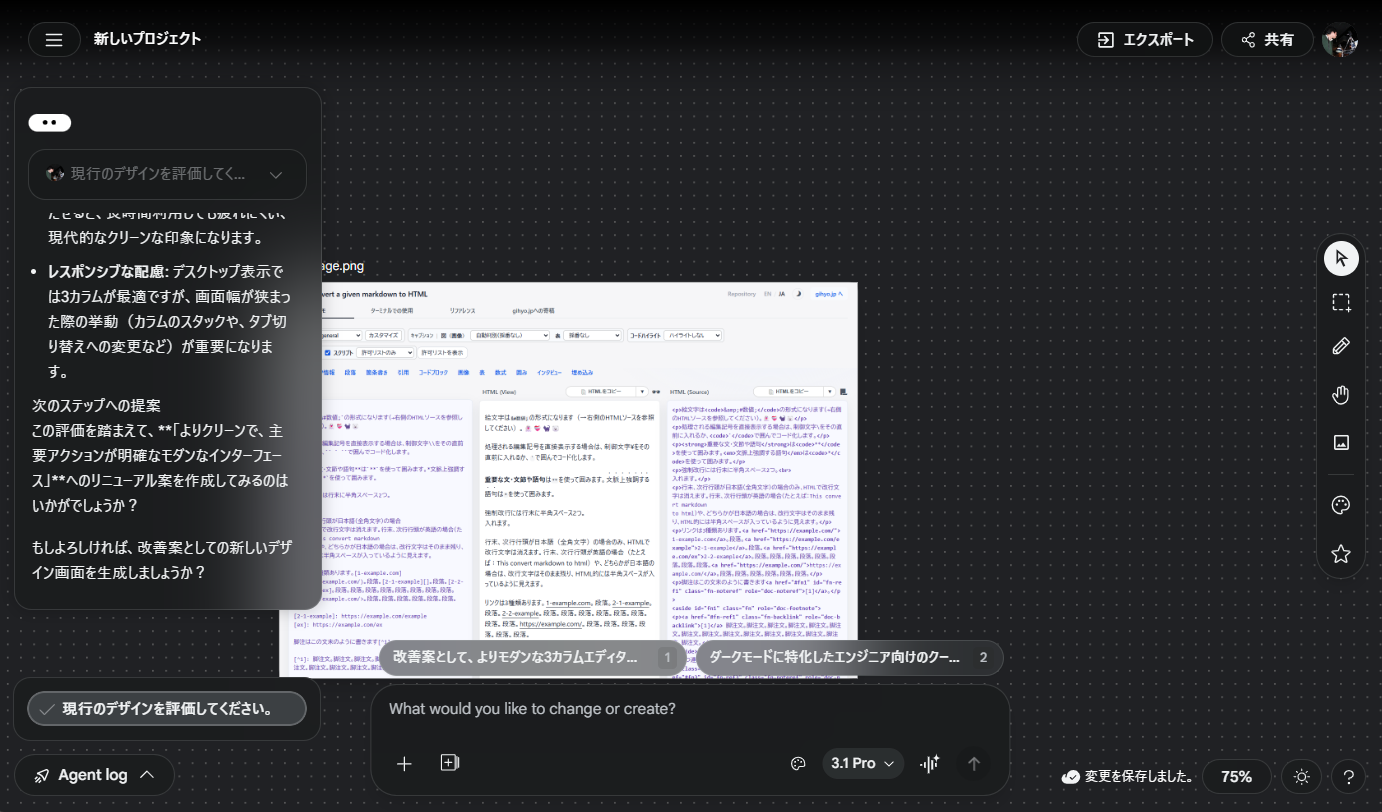1382x812 pixels.
Task: Toggle the 現行のデザインを評価してください task chip
Action: tap(167, 708)
